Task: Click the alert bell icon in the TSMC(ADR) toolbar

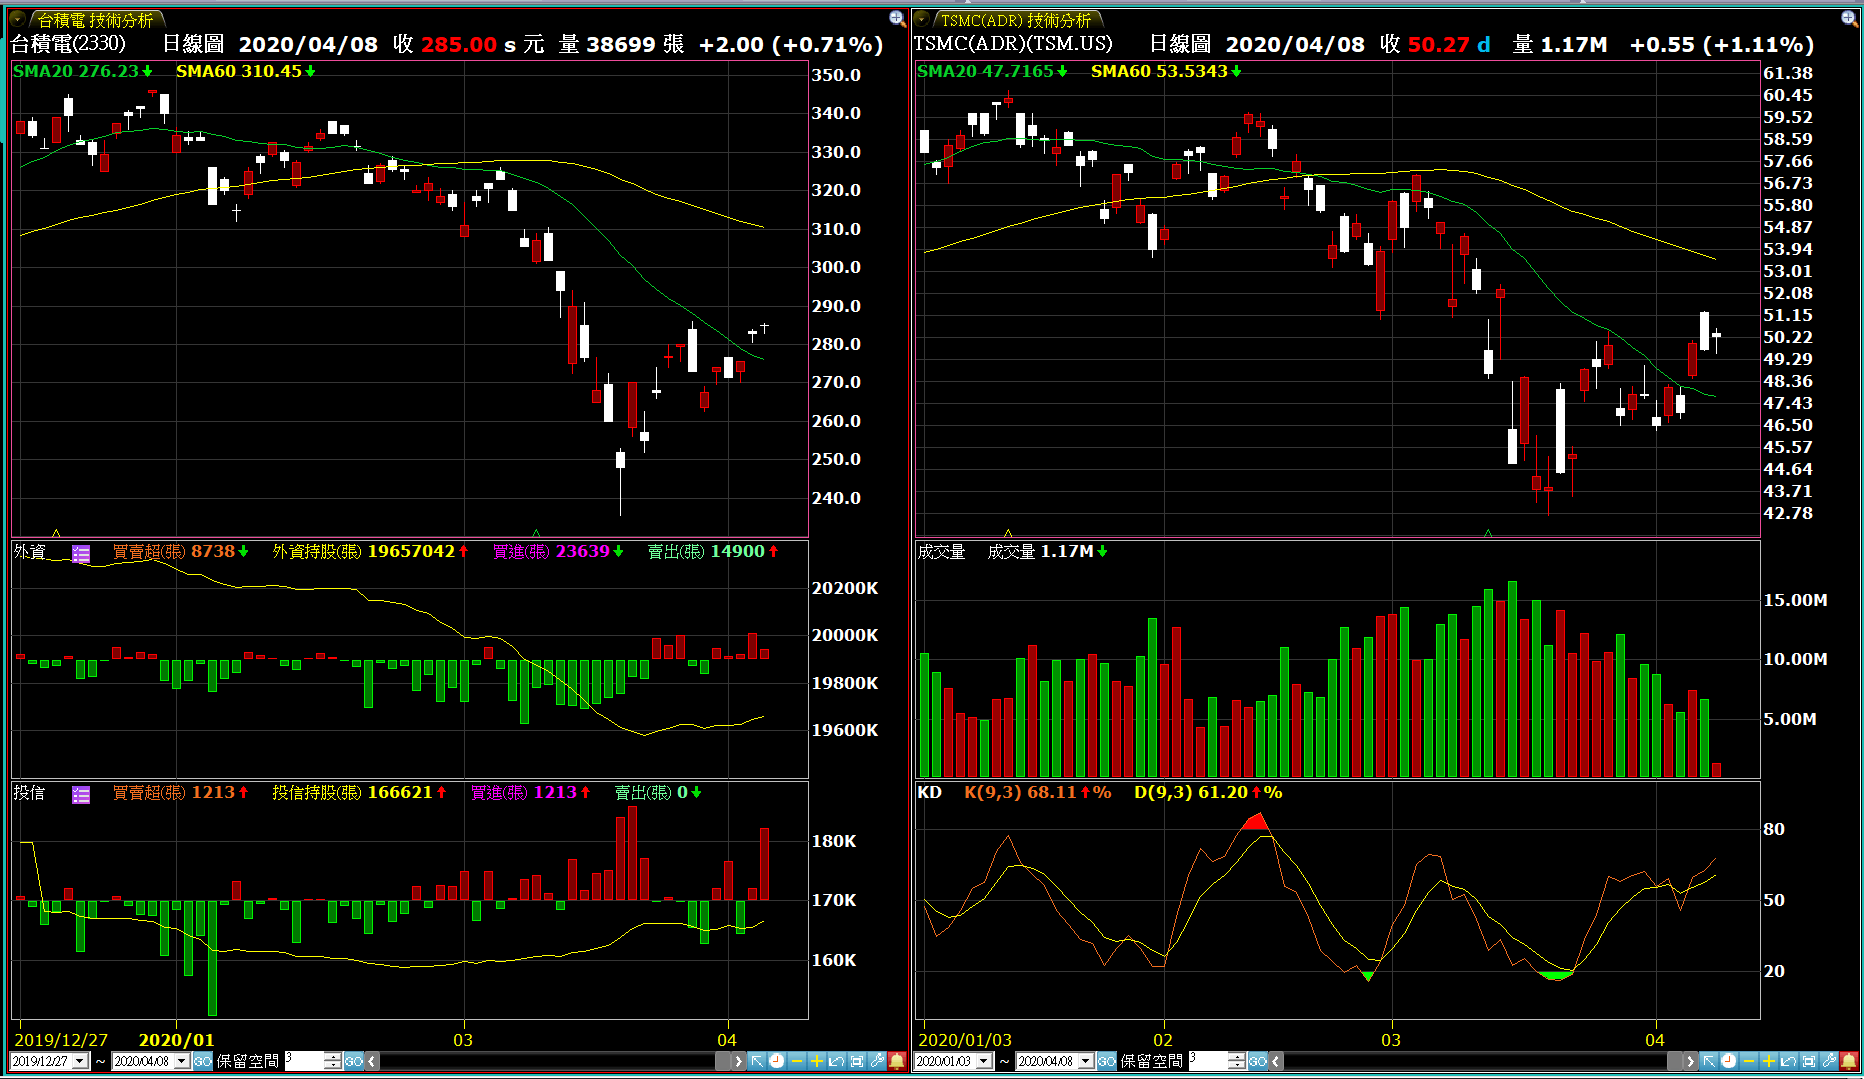Action: click(1849, 1061)
